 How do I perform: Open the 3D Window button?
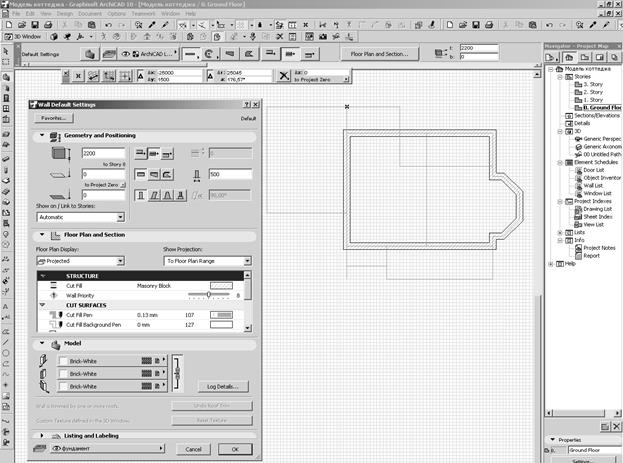coord(22,35)
